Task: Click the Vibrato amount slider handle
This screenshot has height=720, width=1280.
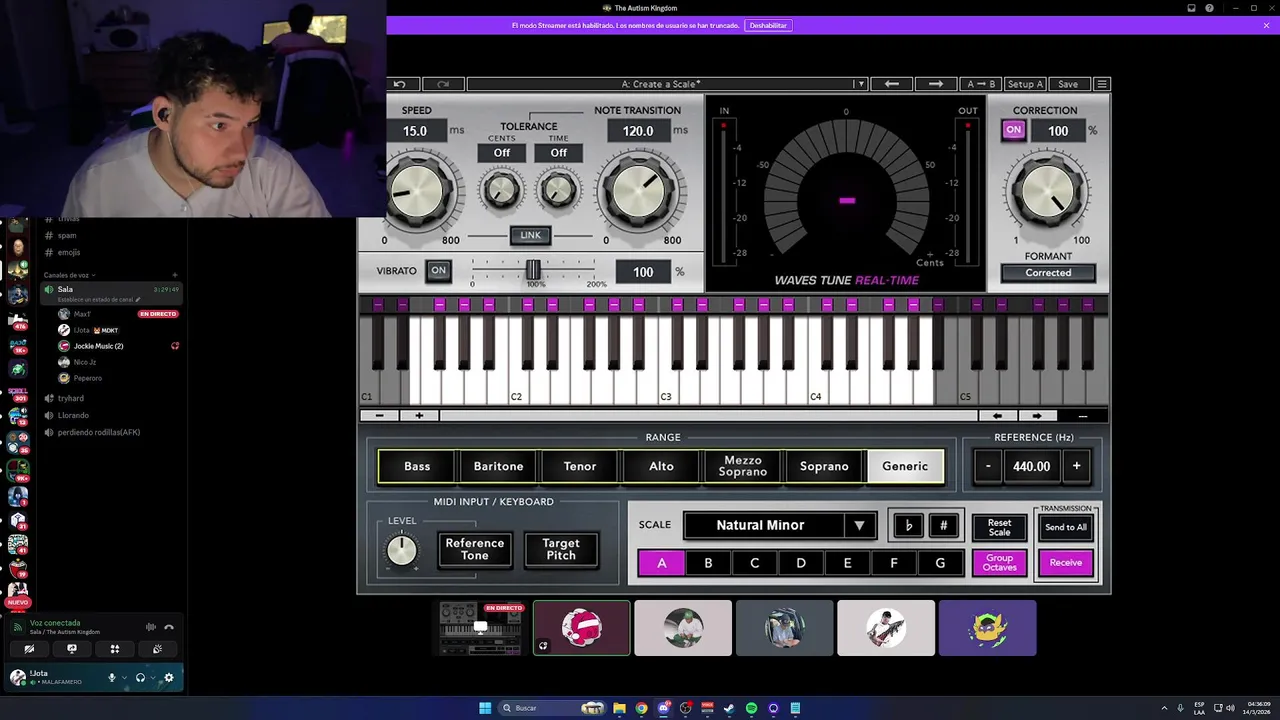Action: click(x=533, y=270)
